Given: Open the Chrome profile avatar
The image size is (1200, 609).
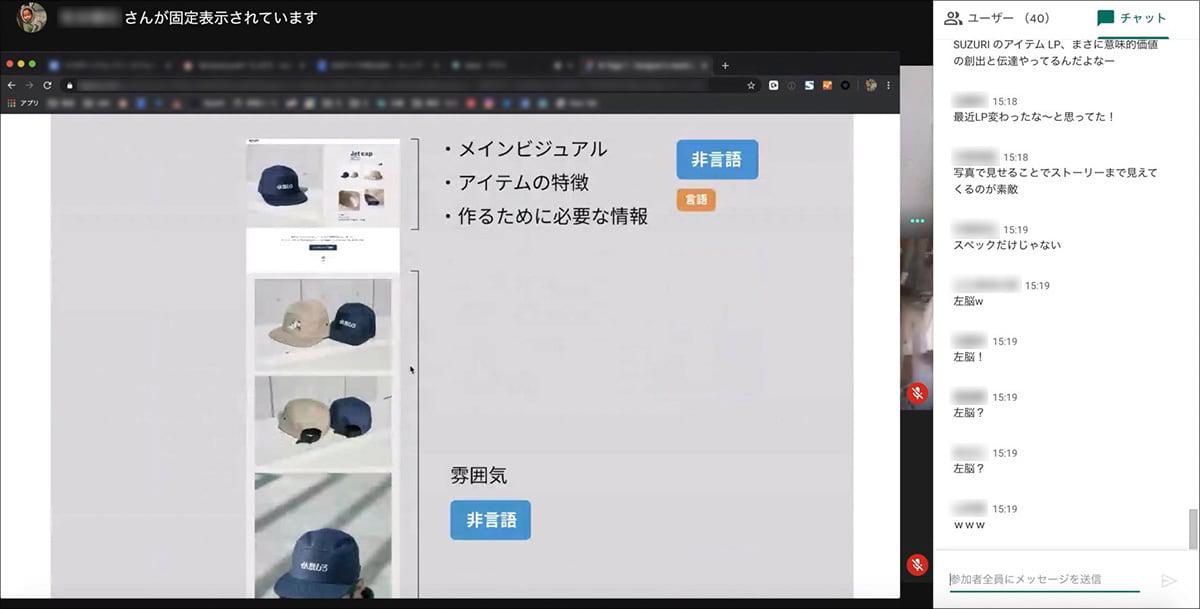Looking at the screenshot, I should pos(870,86).
